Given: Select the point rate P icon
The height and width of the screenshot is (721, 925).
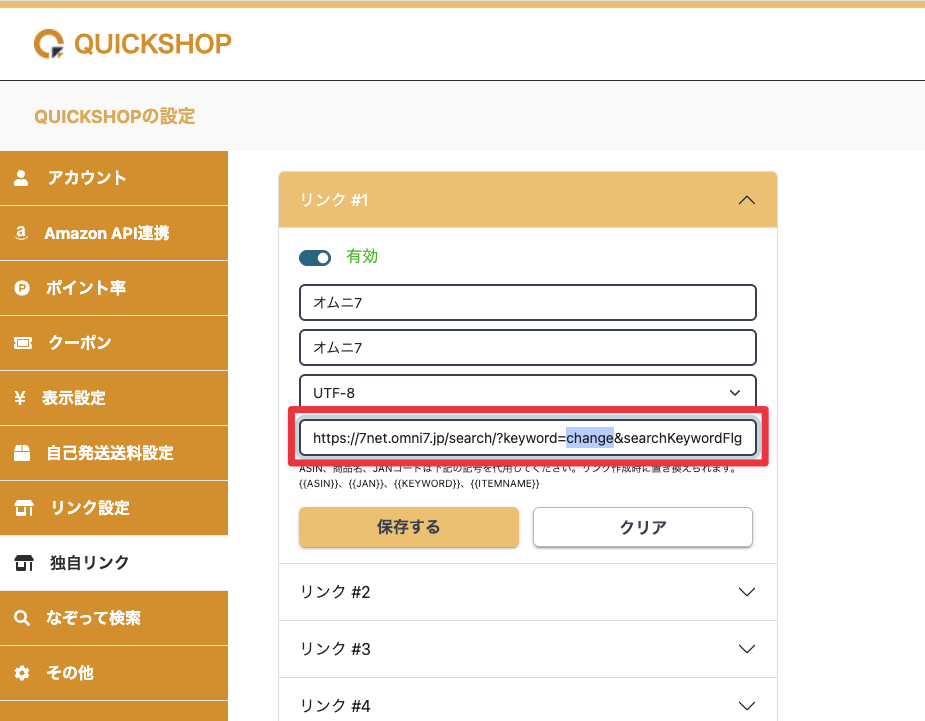Looking at the screenshot, I should (x=21, y=288).
